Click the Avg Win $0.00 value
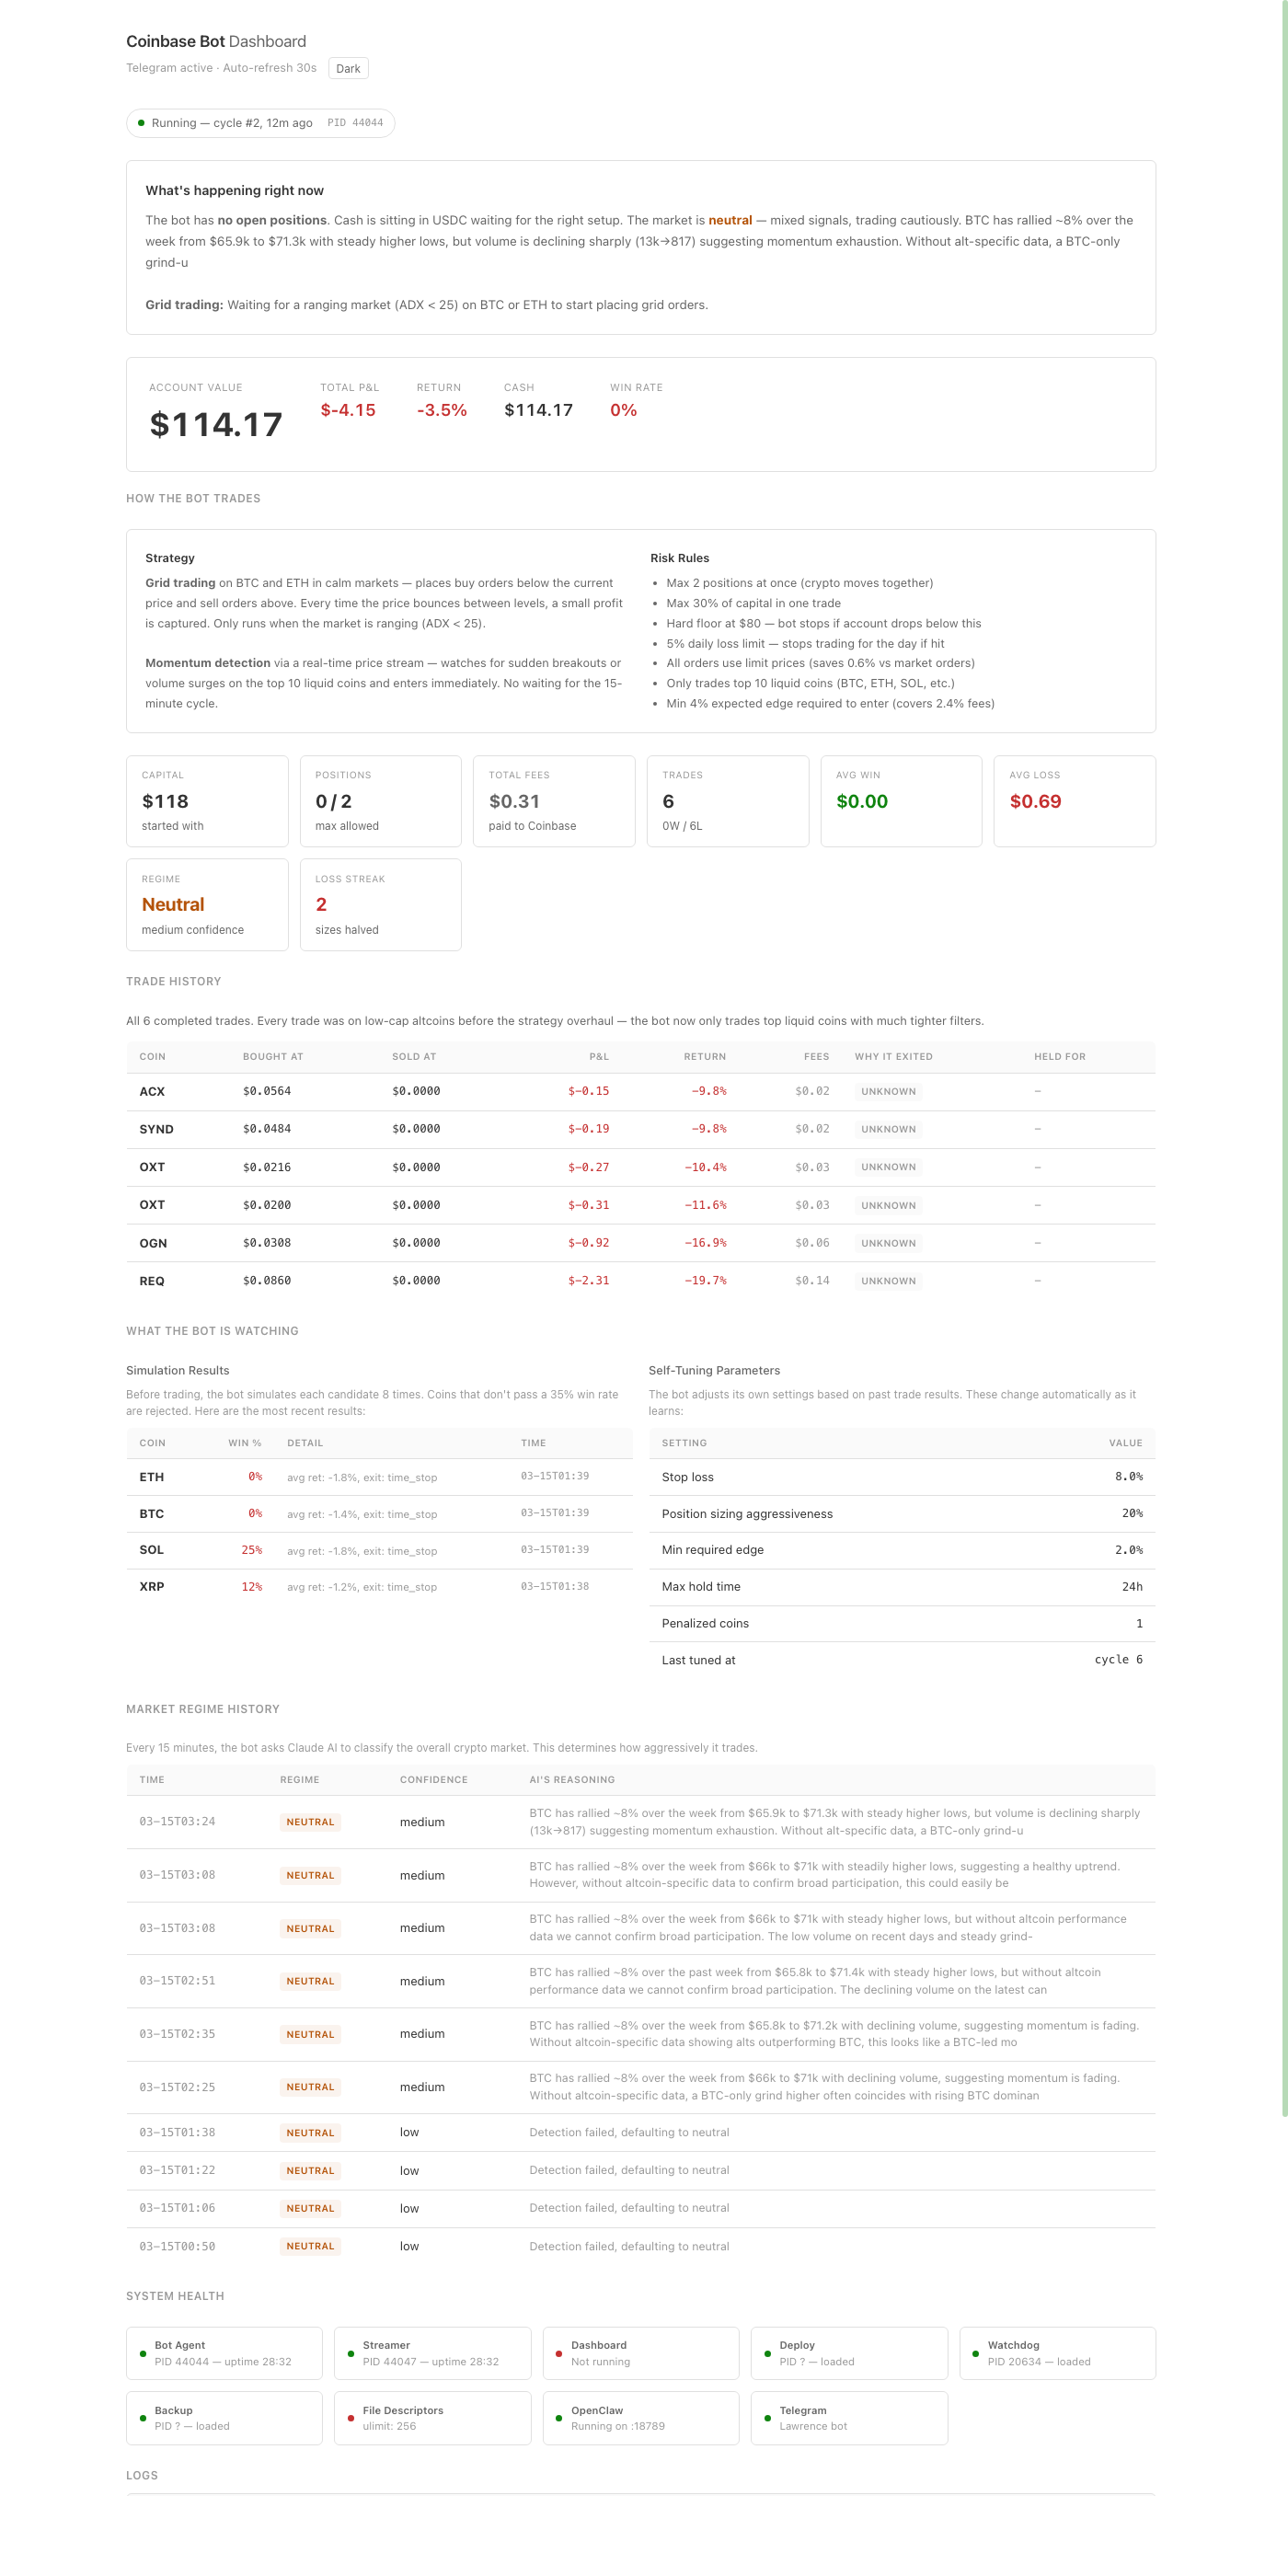 click(862, 801)
